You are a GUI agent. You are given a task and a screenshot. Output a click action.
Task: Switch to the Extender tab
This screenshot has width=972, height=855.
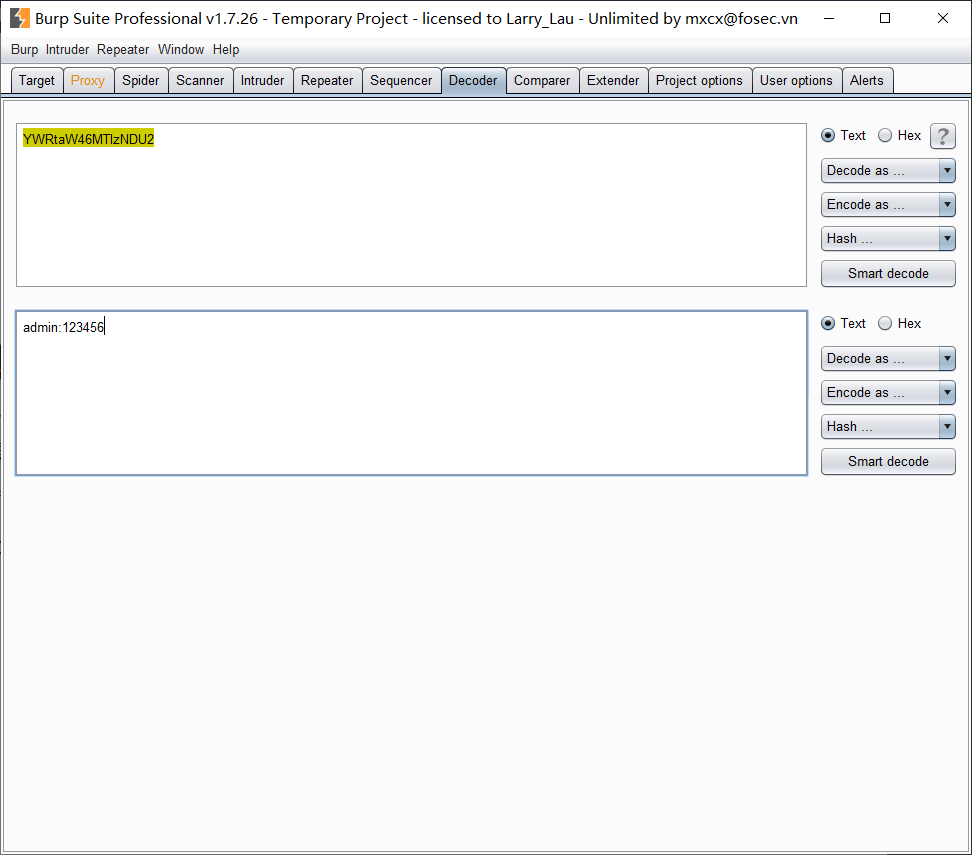613,81
